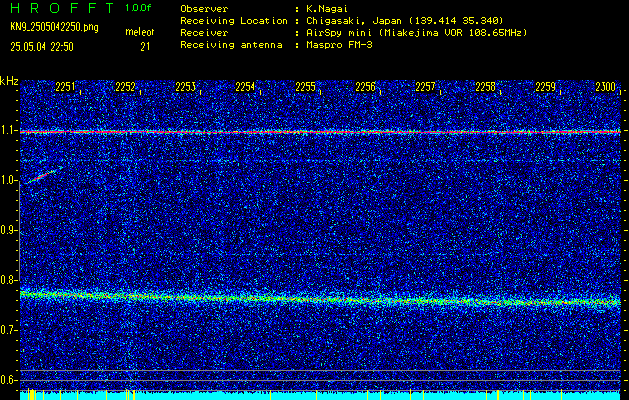Select the Chigasaki, Japan coordinates text
This screenshot has width=629, height=400.
(x=405, y=20)
